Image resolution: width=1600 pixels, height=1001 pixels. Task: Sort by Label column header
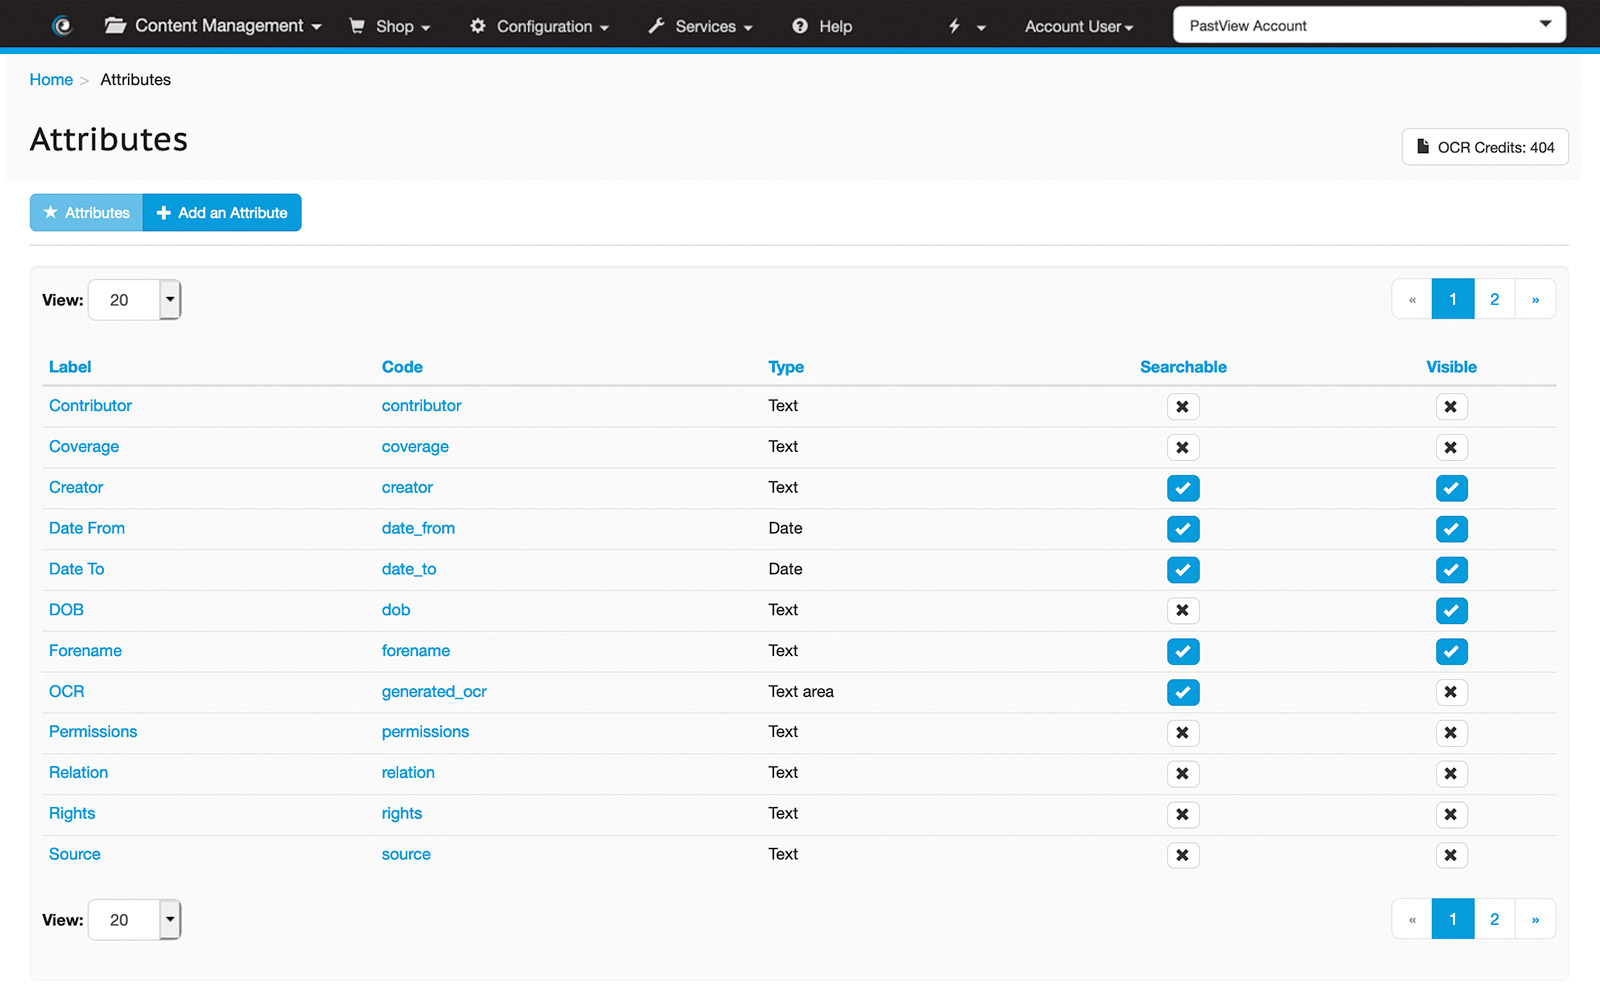70,367
